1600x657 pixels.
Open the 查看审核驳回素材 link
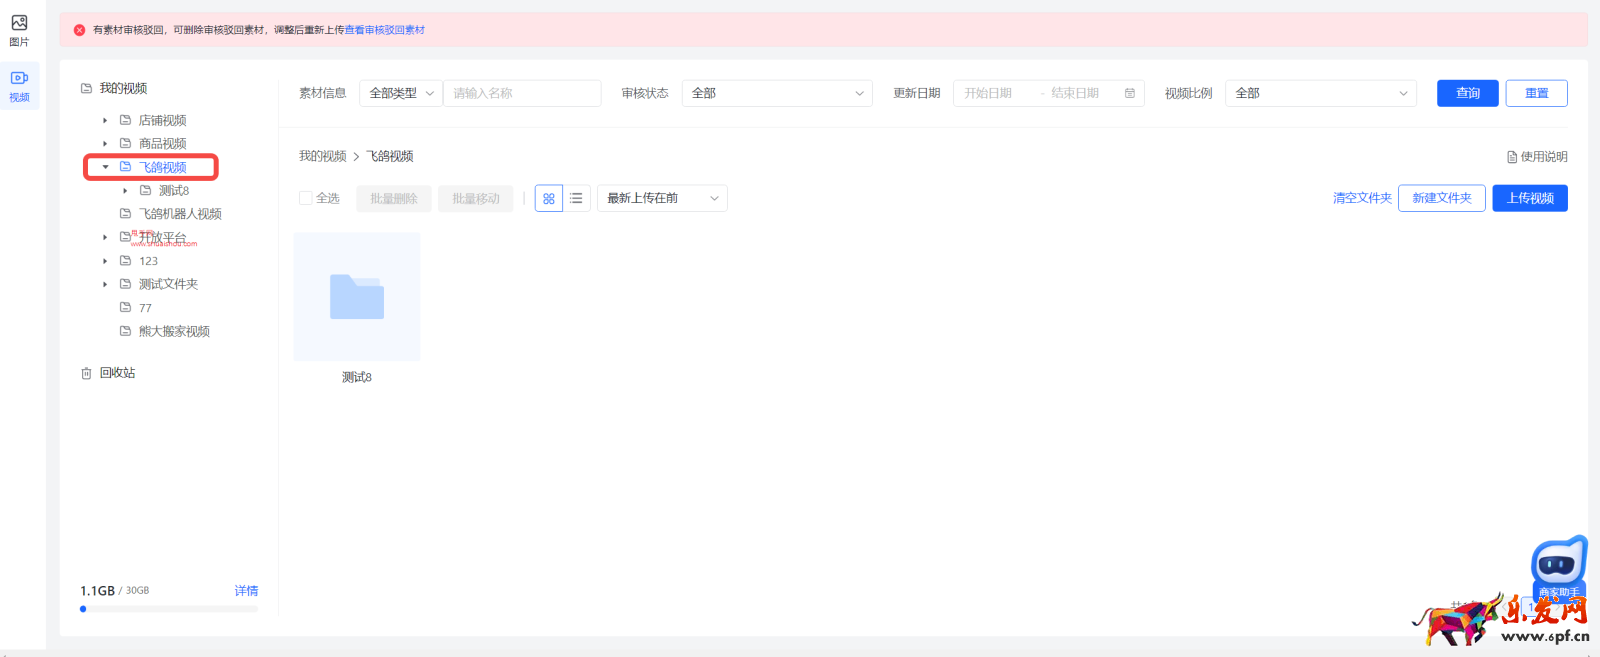tap(385, 30)
